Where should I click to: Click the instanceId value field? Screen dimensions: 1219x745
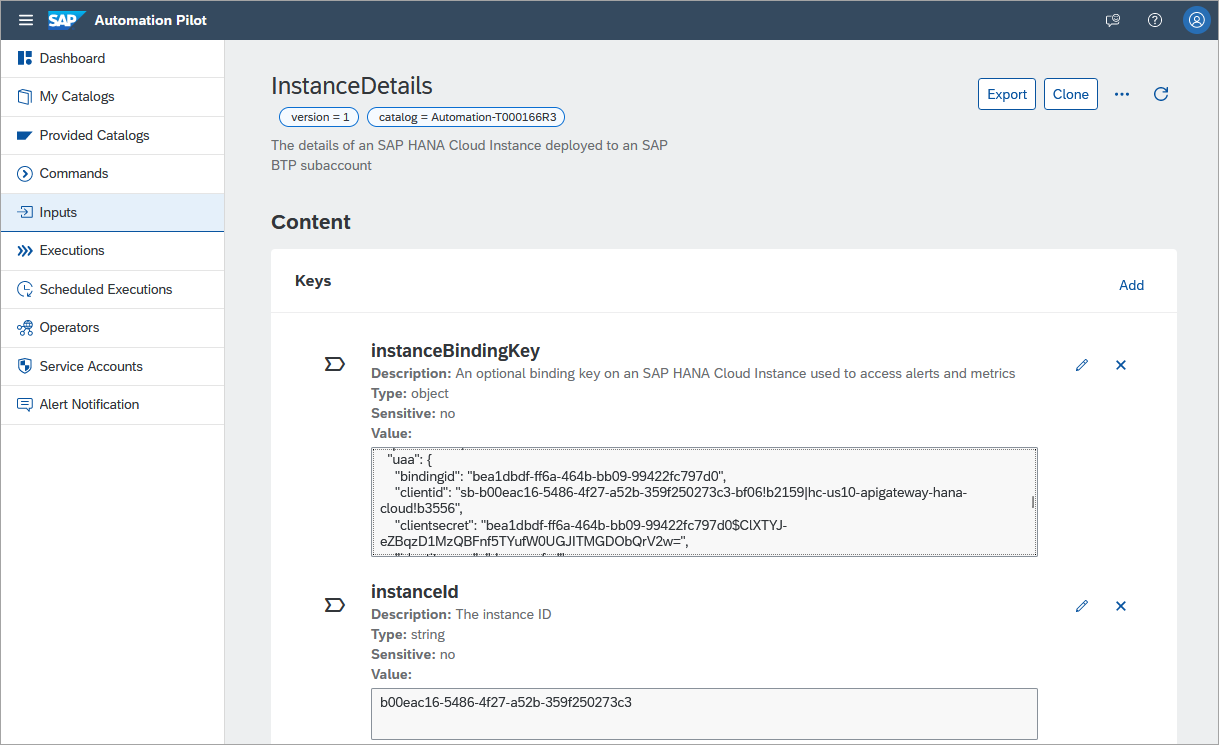pyautogui.click(x=704, y=714)
